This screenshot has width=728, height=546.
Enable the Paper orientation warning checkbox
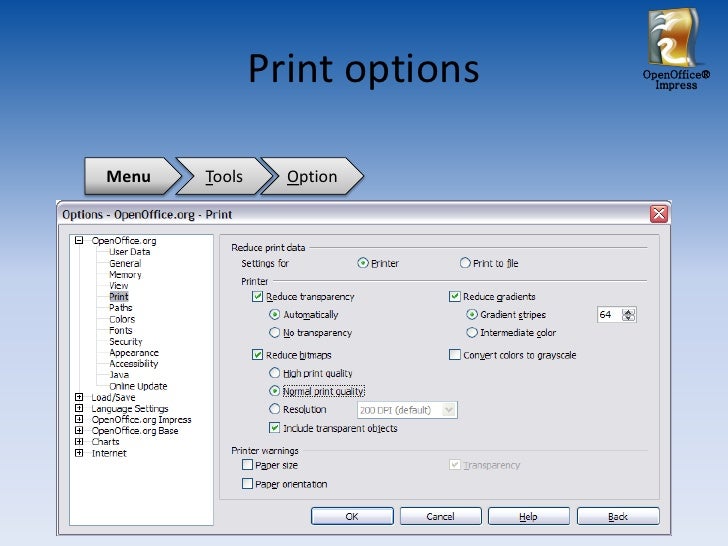pos(247,484)
